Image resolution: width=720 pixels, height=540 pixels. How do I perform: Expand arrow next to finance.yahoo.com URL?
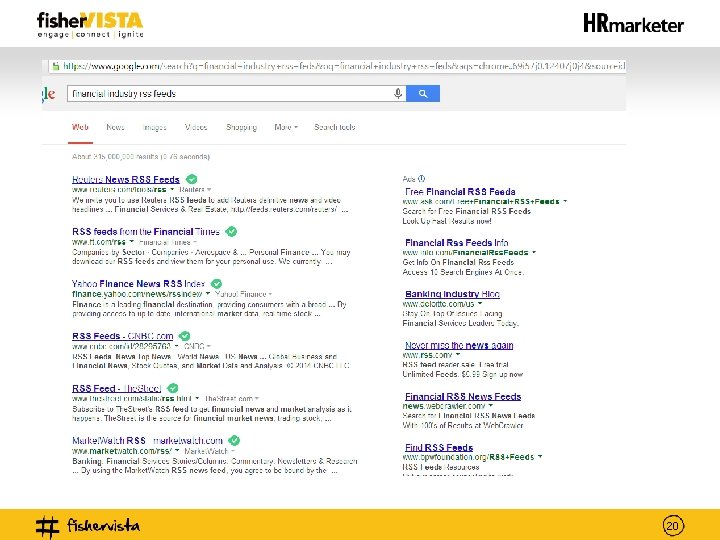(208, 294)
